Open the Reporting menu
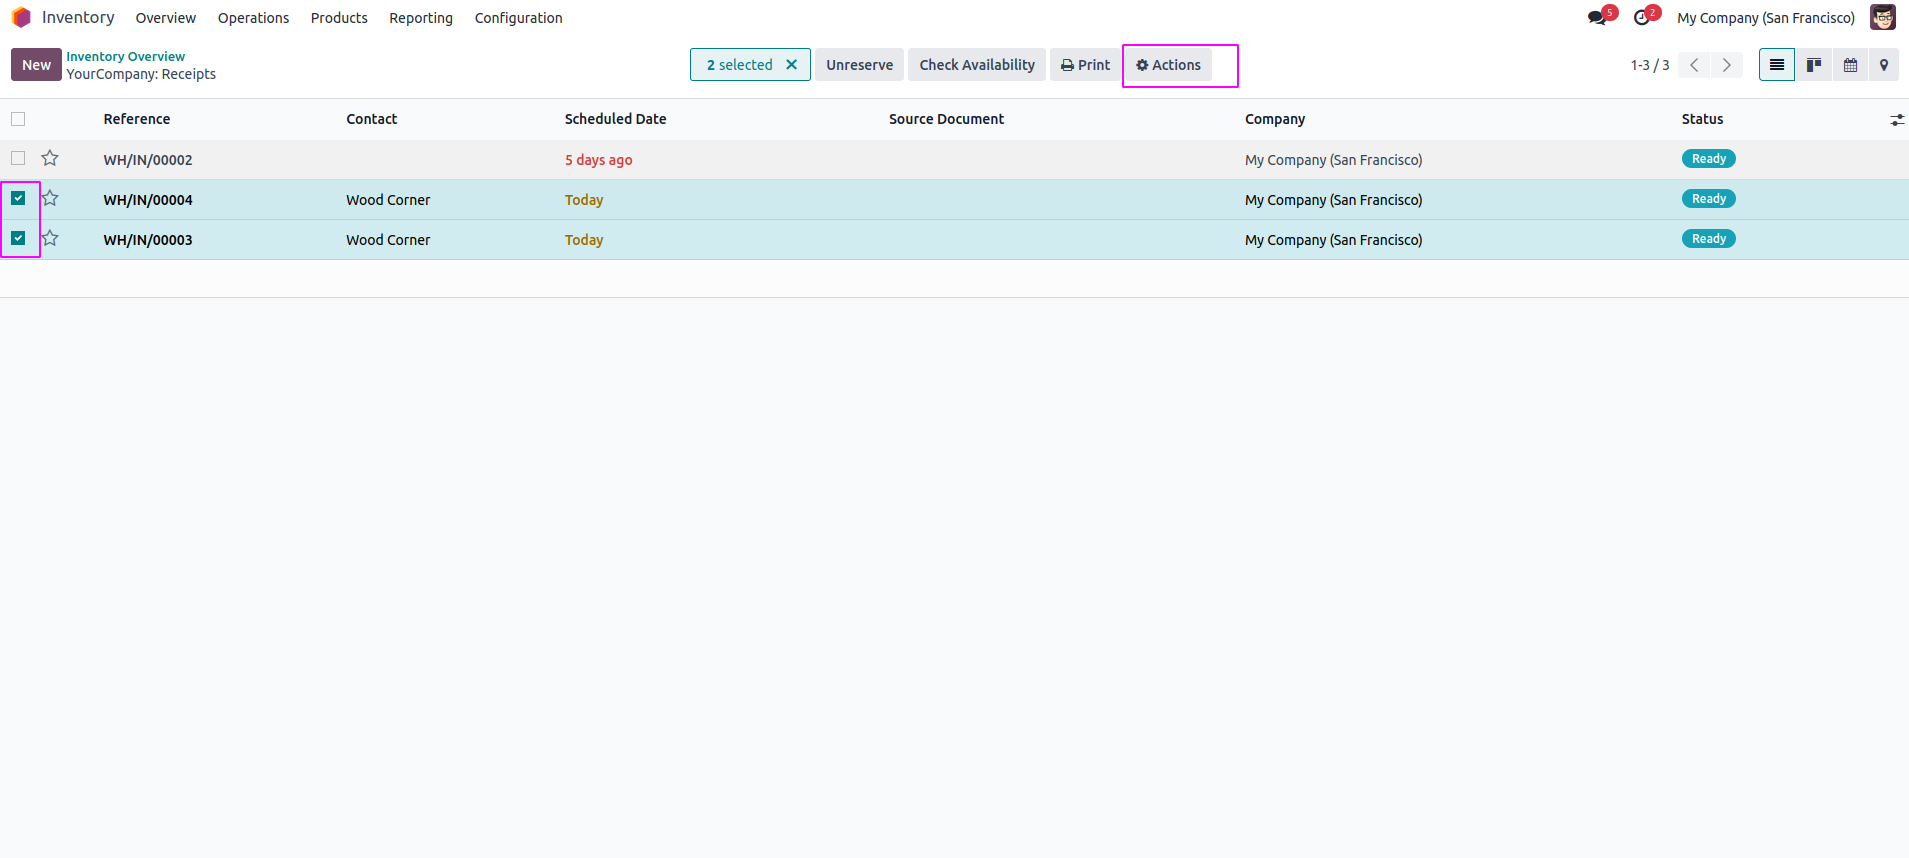1909x858 pixels. (421, 18)
